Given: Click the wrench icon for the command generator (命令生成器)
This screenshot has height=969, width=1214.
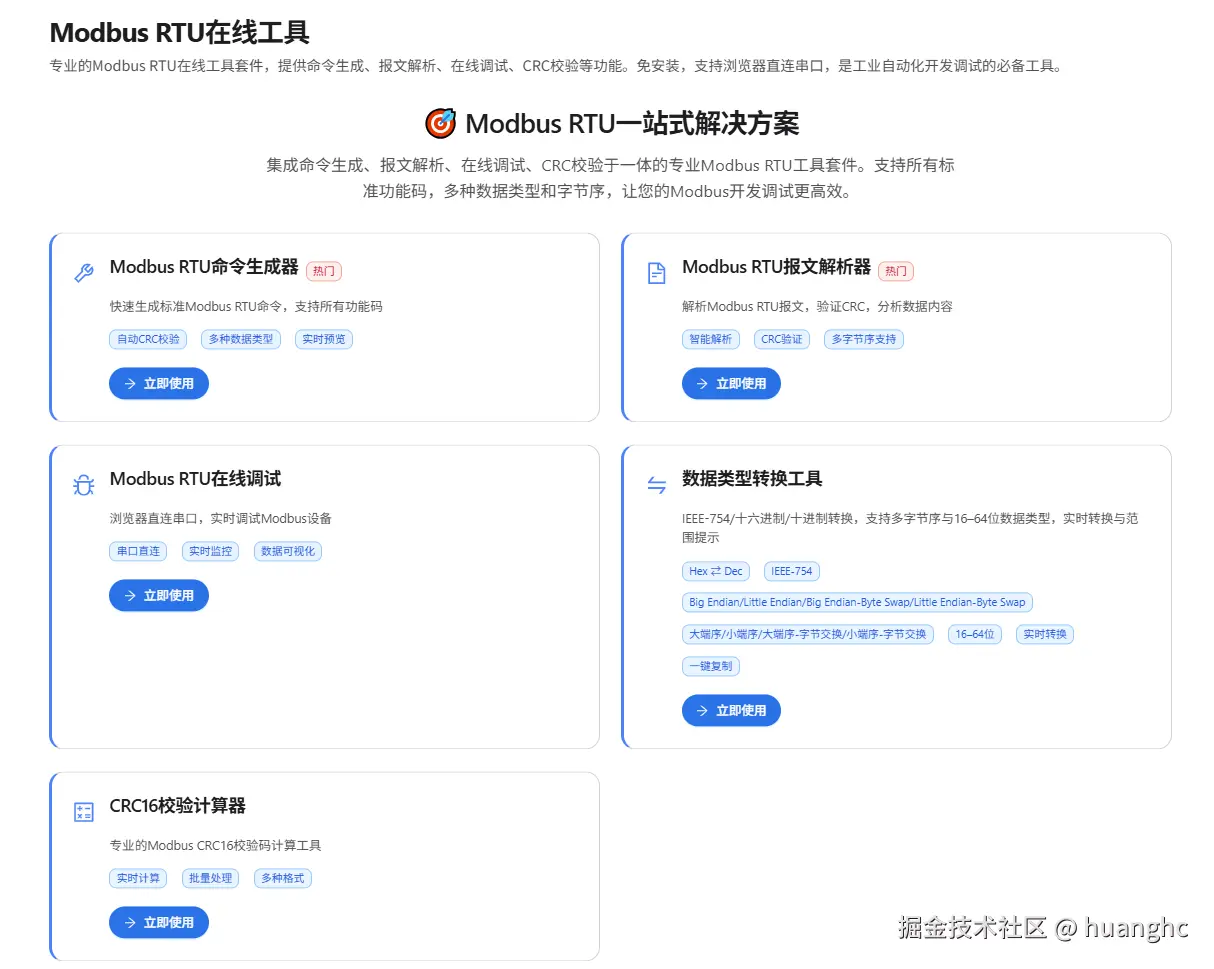Looking at the screenshot, I should (x=84, y=273).
